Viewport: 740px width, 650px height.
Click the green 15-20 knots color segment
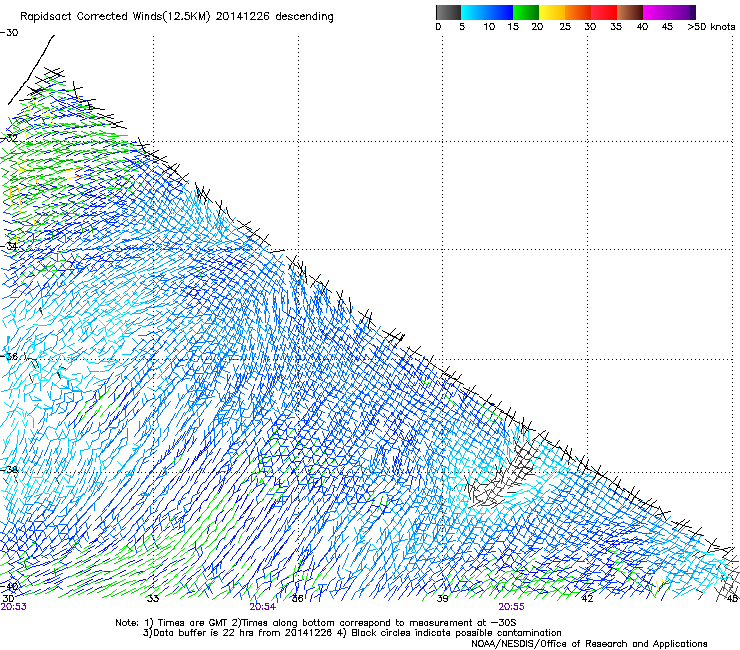click(x=526, y=12)
